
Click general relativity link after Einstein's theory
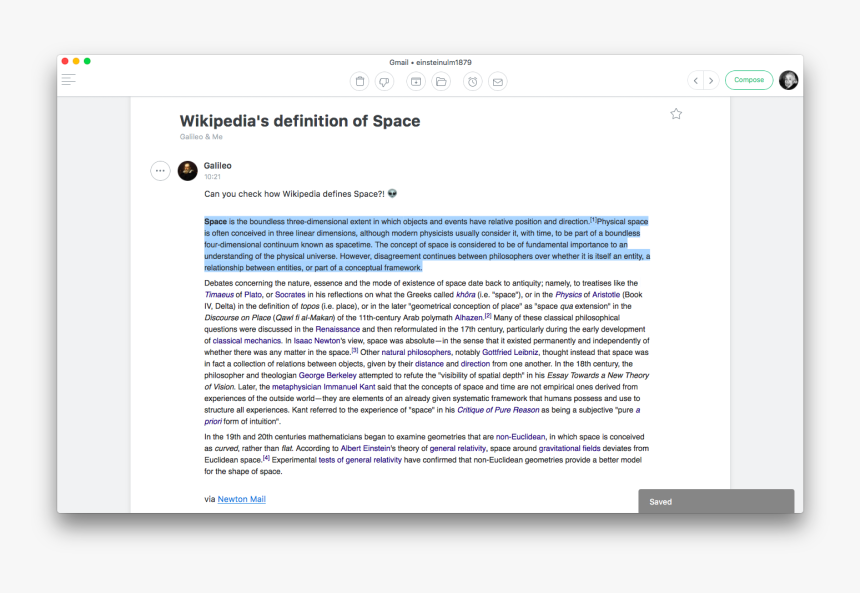click(457, 448)
